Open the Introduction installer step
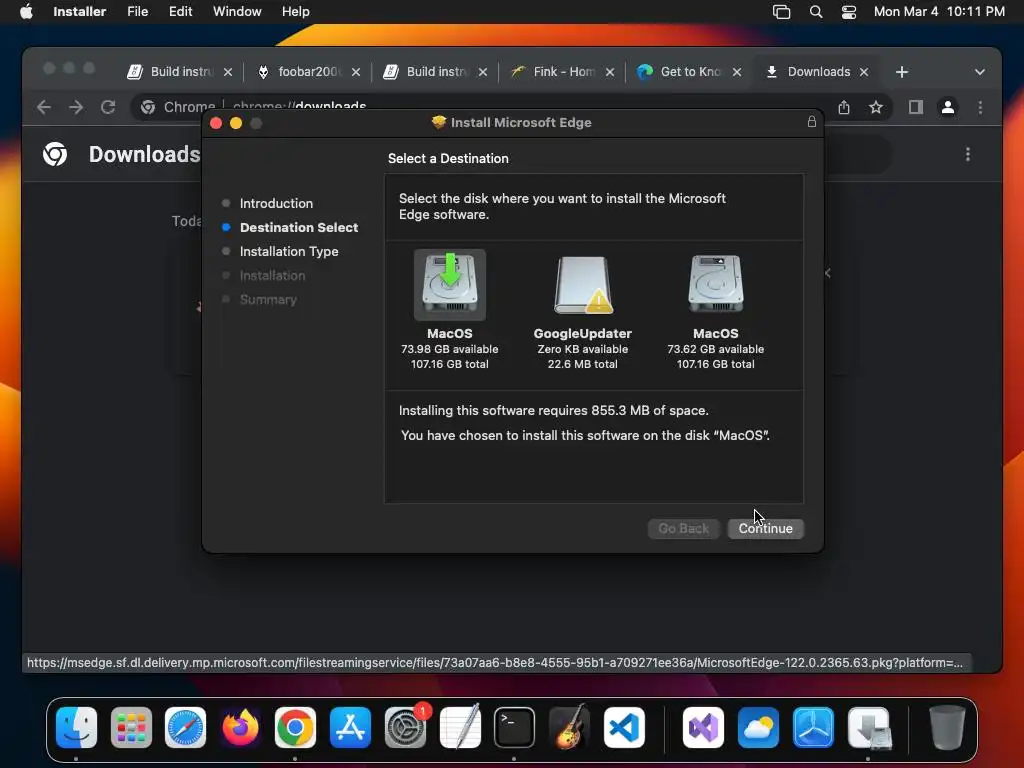The height and width of the screenshot is (768, 1024). (276, 203)
